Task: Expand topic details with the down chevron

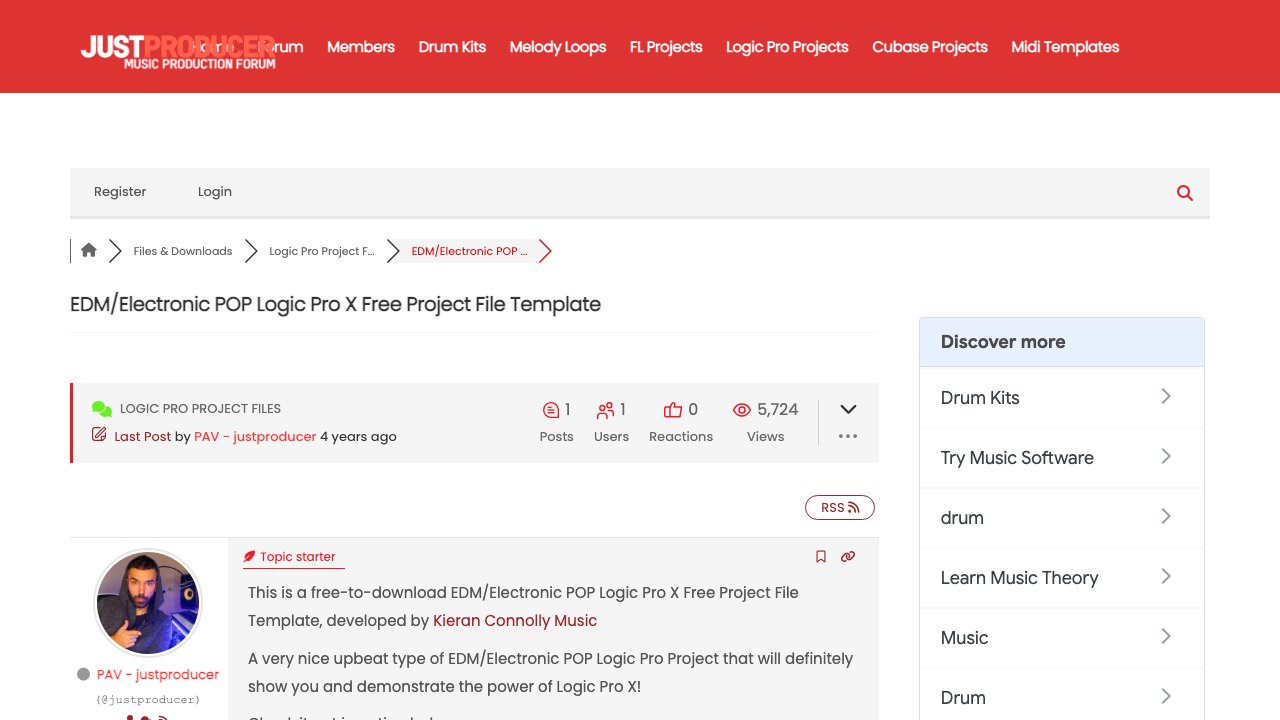Action: coord(848,409)
